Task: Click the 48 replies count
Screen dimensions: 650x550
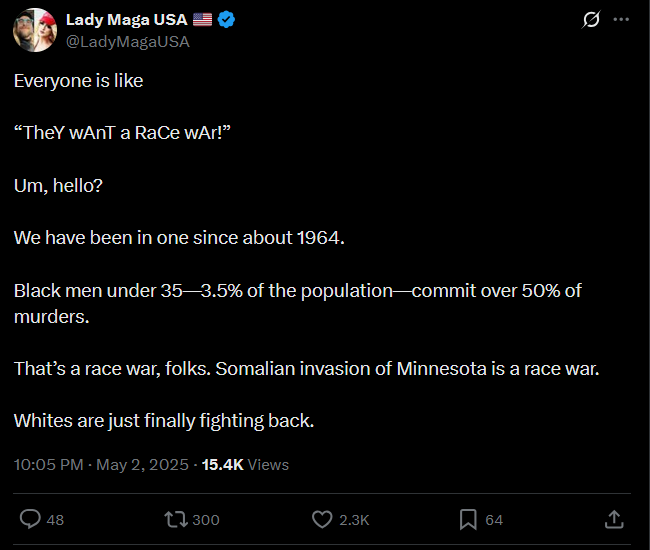Action: click(x=55, y=520)
